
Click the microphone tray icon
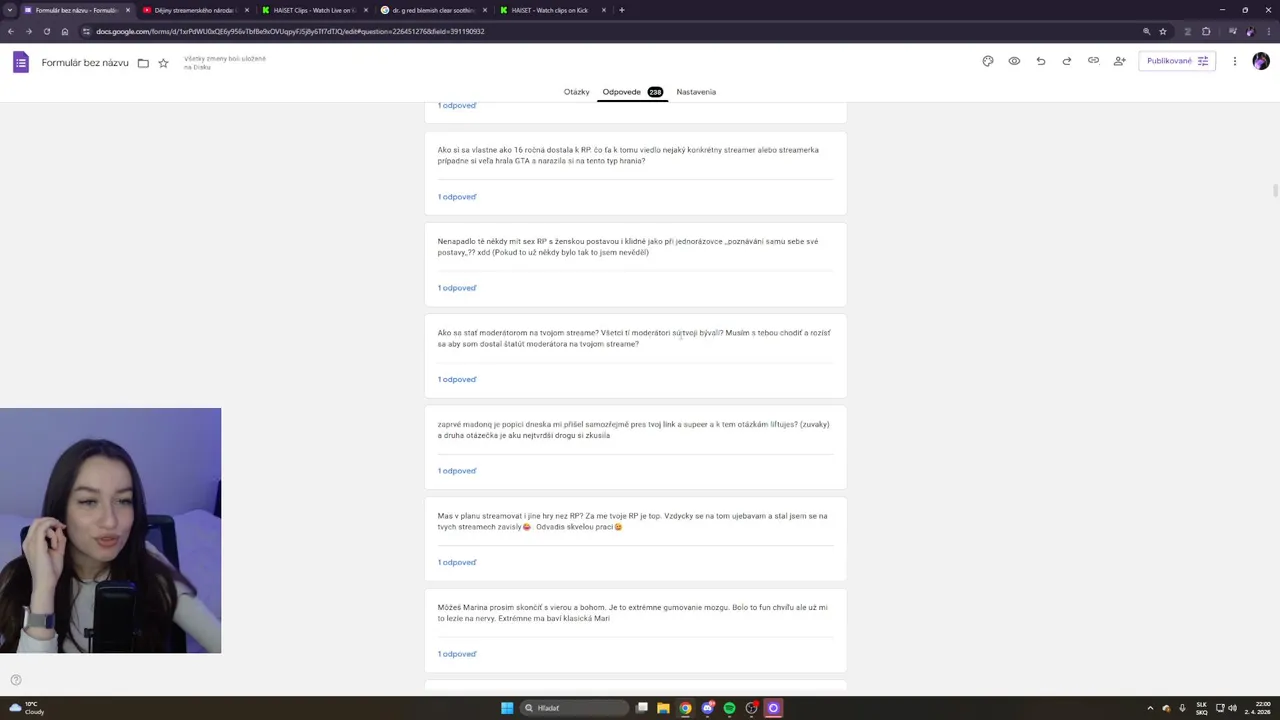tap(1182, 708)
